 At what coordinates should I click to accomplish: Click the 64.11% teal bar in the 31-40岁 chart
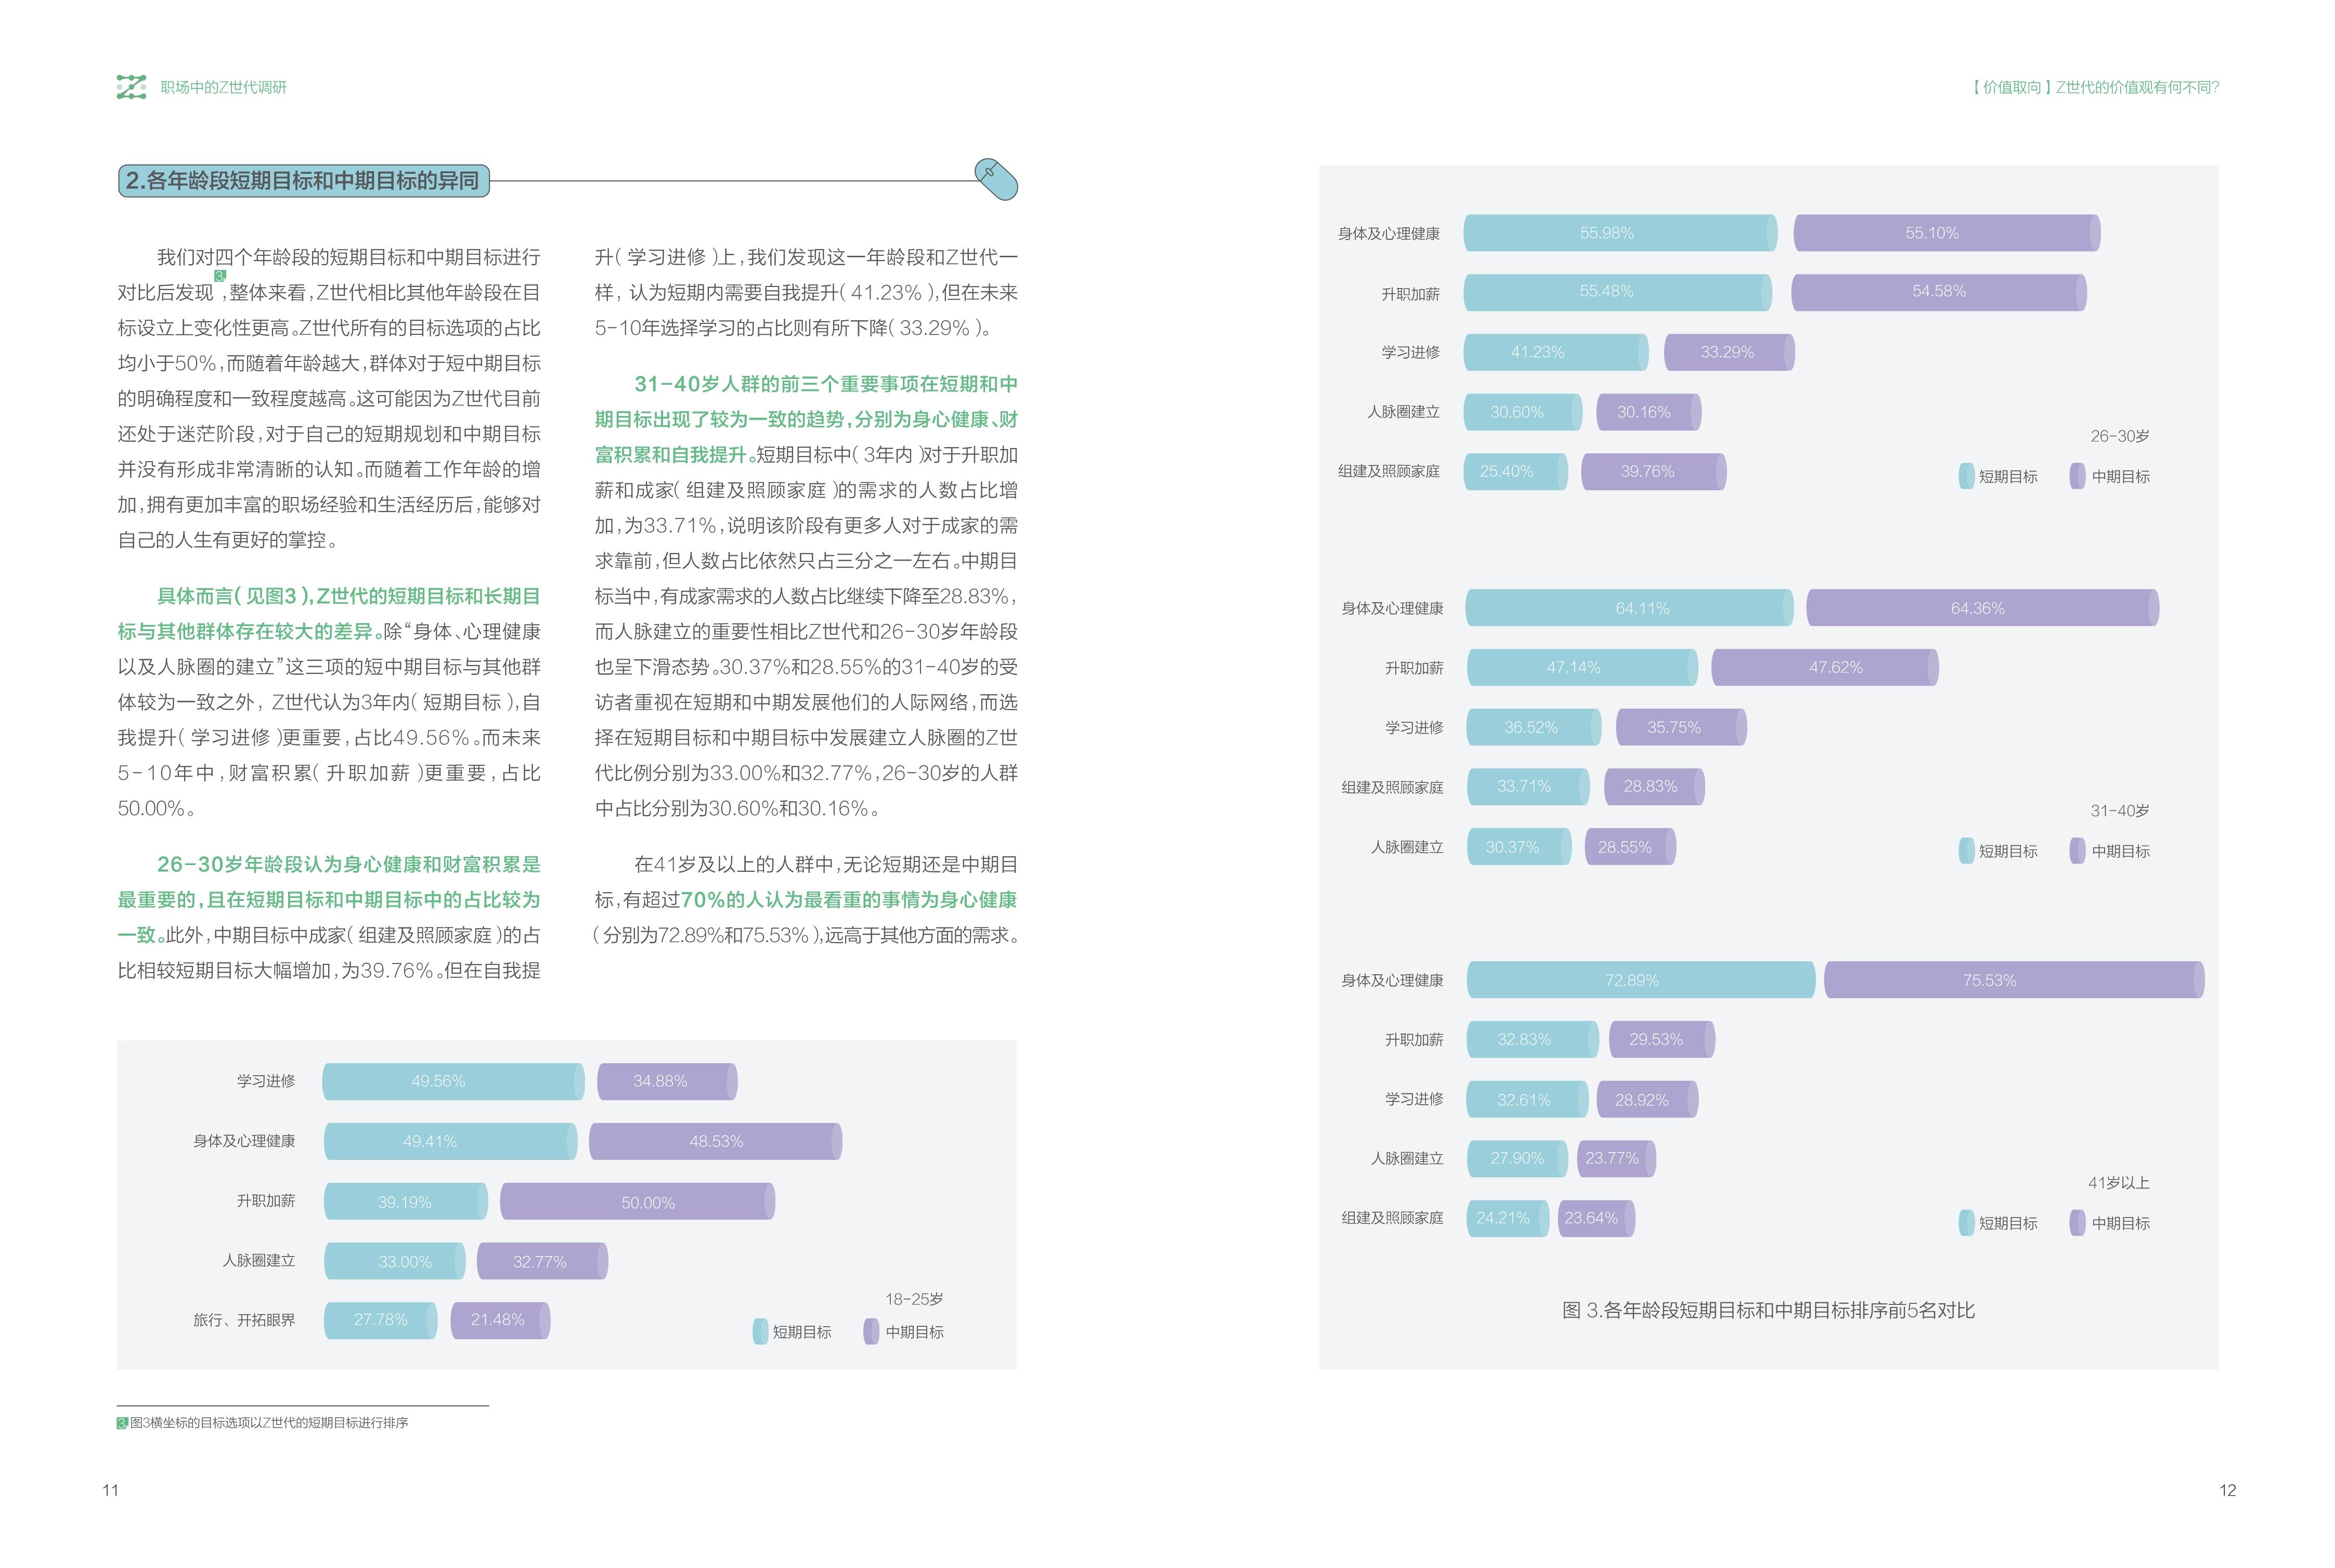[1629, 608]
